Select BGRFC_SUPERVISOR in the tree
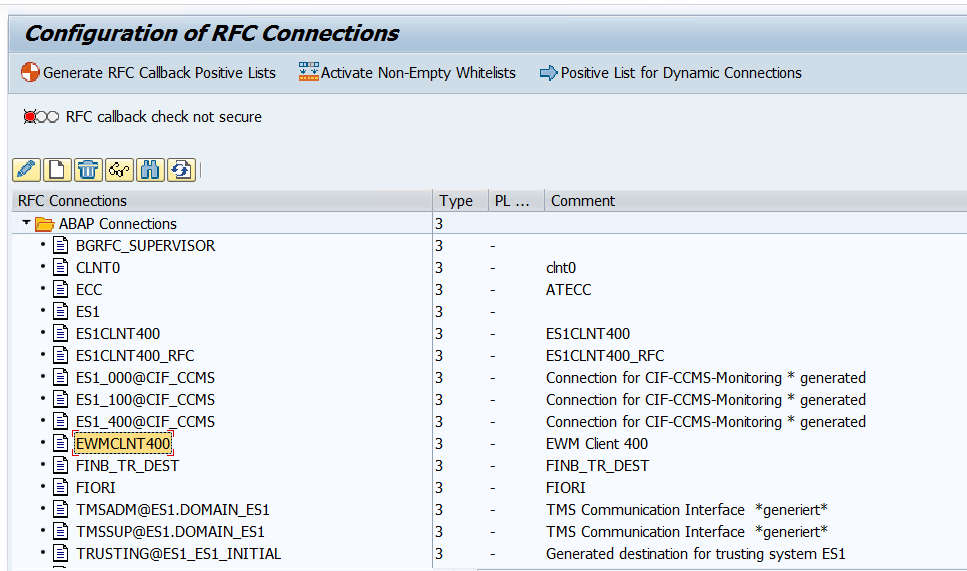 146,245
